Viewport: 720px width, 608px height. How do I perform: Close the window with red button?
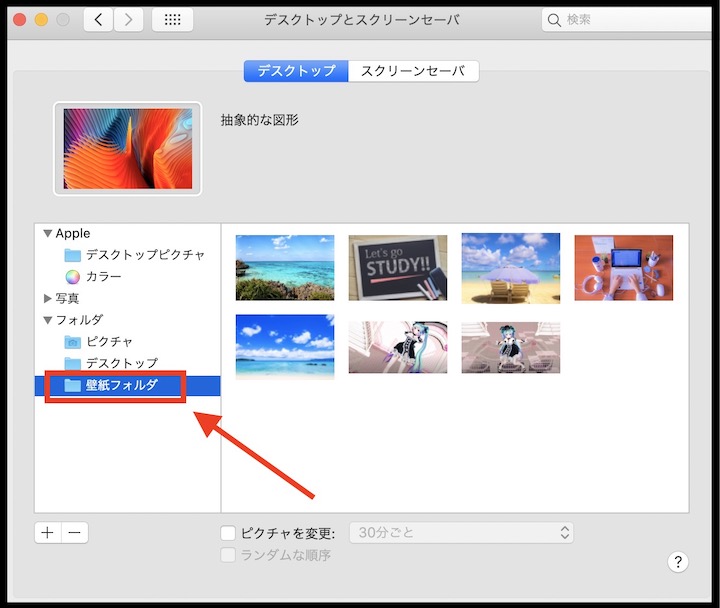[19, 20]
